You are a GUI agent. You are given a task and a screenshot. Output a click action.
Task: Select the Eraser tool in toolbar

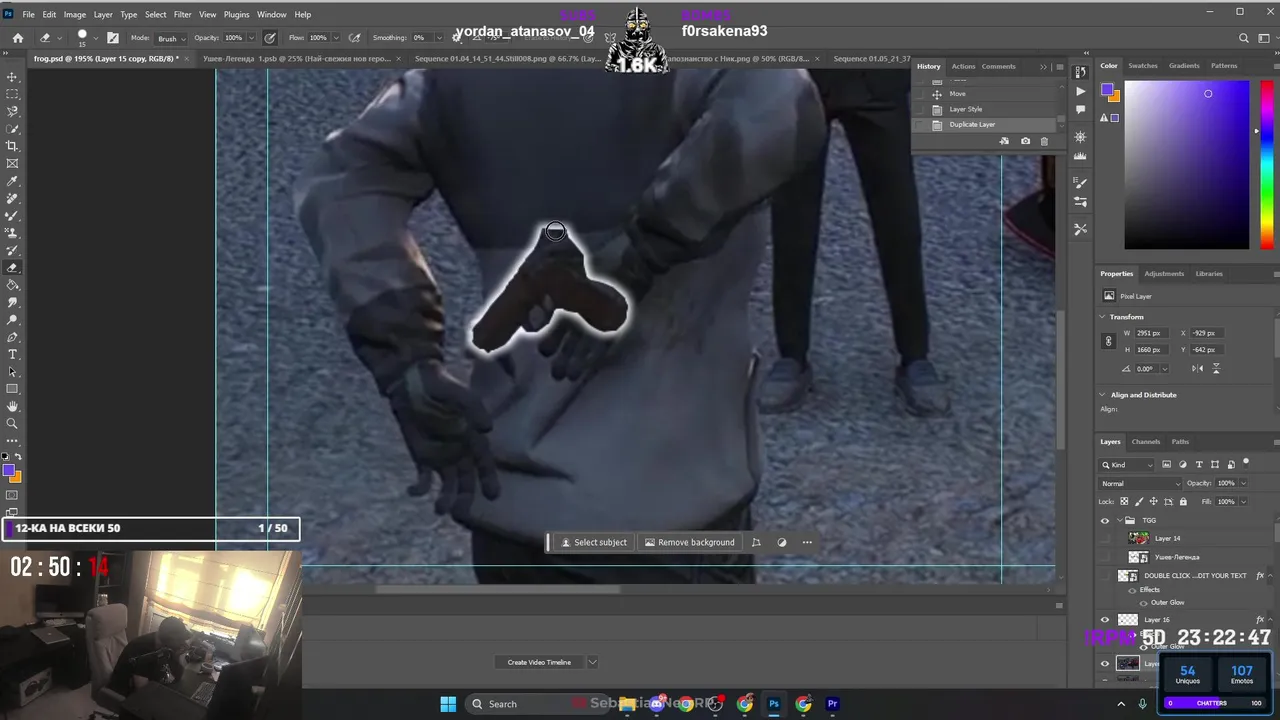(x=12, y=267)
